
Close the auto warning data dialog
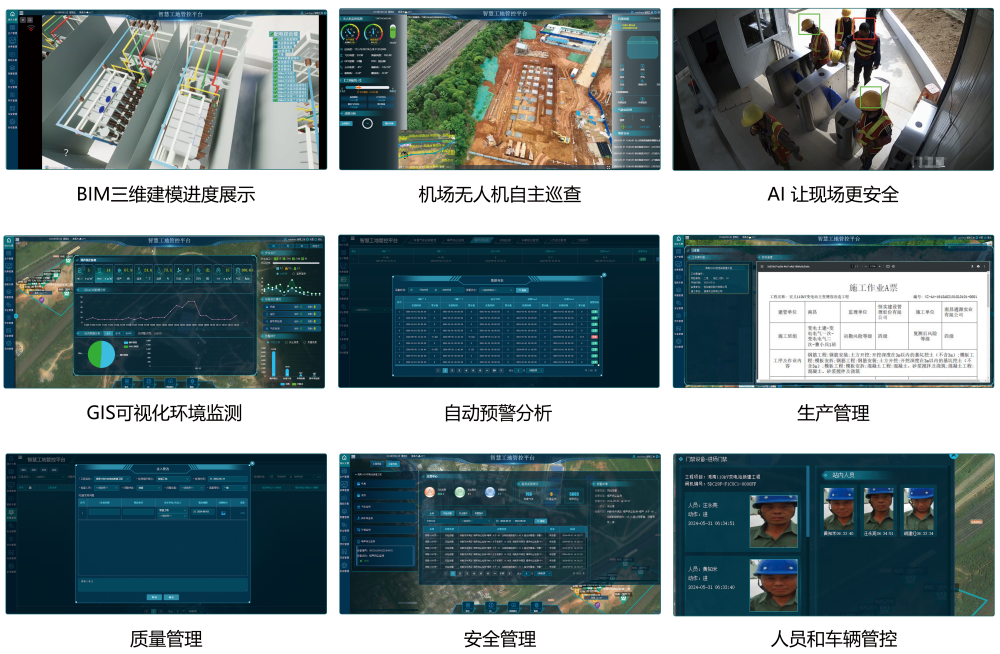pos(603,275)
